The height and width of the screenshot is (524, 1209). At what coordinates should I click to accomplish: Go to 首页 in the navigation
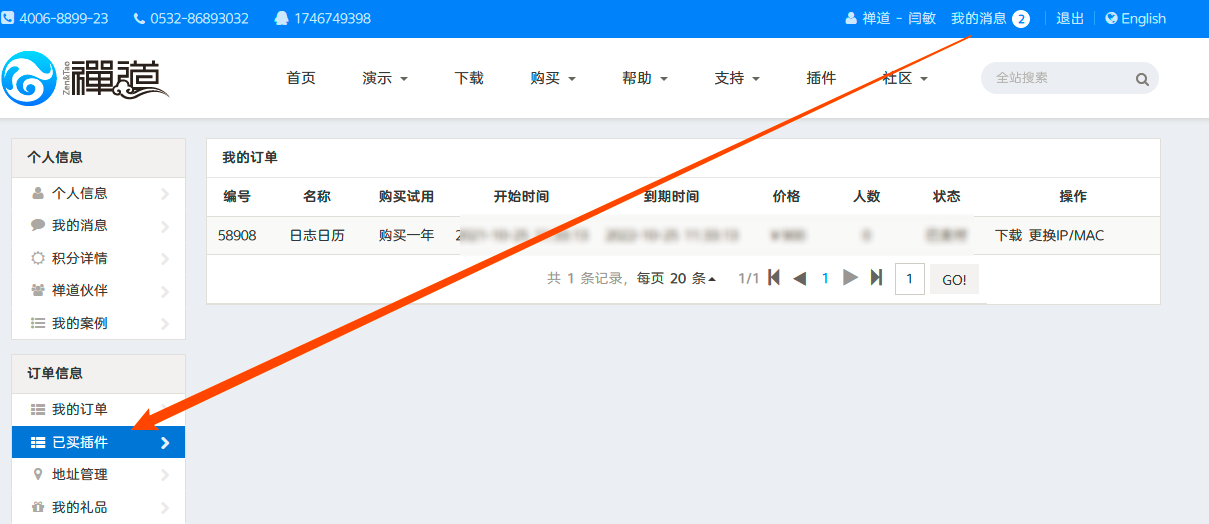(301, 78)
